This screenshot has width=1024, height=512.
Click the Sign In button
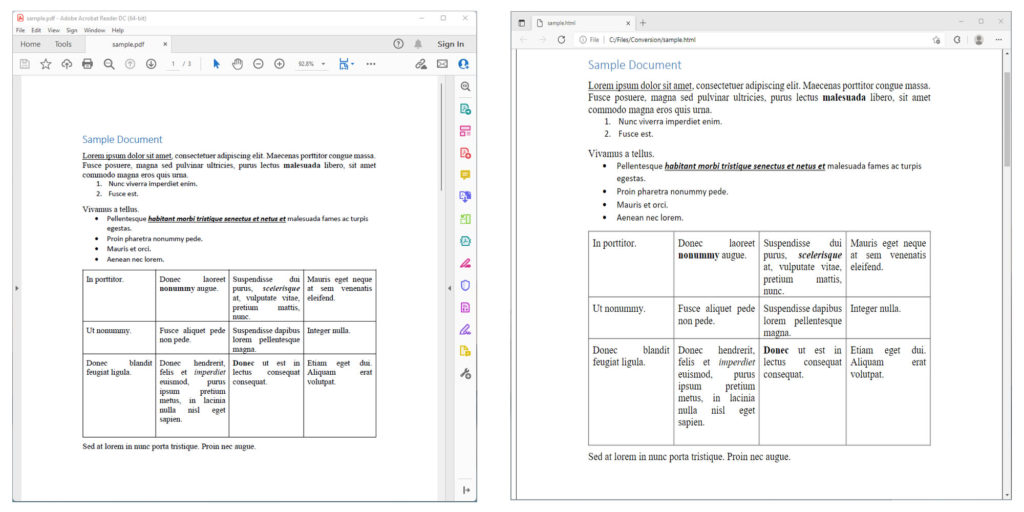tap(450, 44)
